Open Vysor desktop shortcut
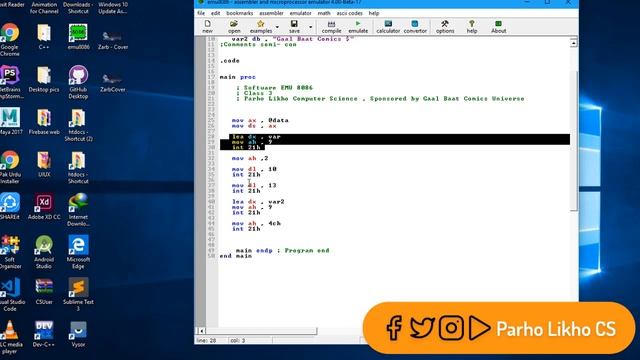 tap(78, 334)
